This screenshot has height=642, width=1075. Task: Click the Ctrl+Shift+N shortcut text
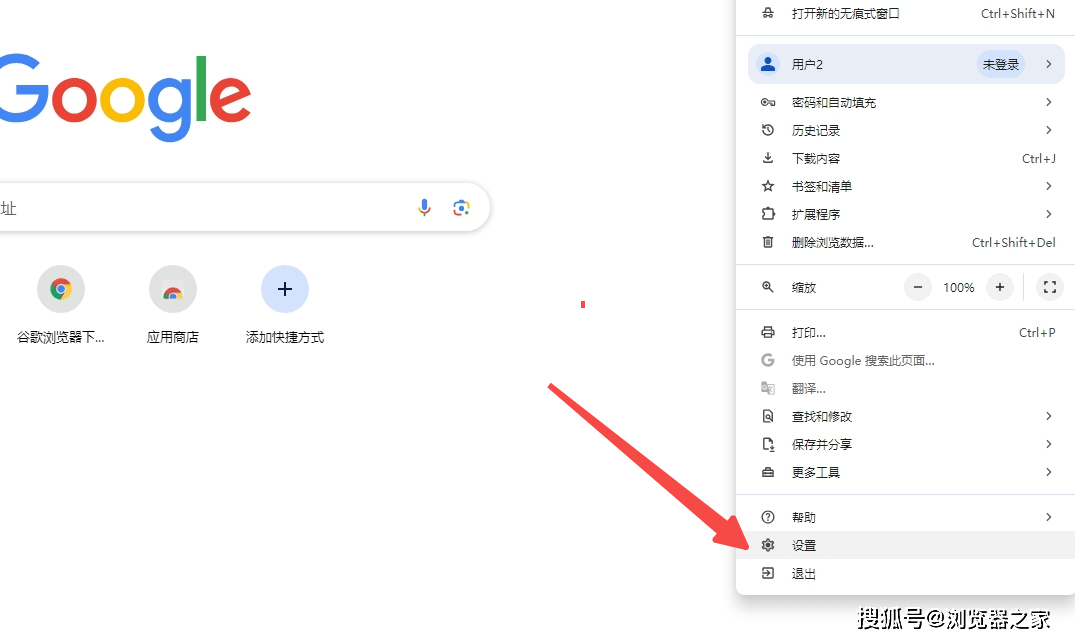coord(1018,13)
